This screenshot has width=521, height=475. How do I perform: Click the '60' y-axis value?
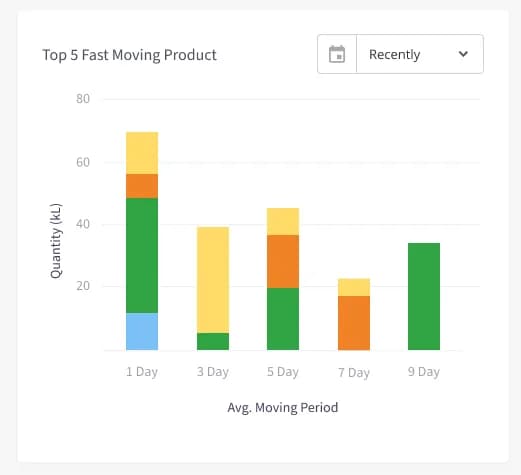coord(83,162)
